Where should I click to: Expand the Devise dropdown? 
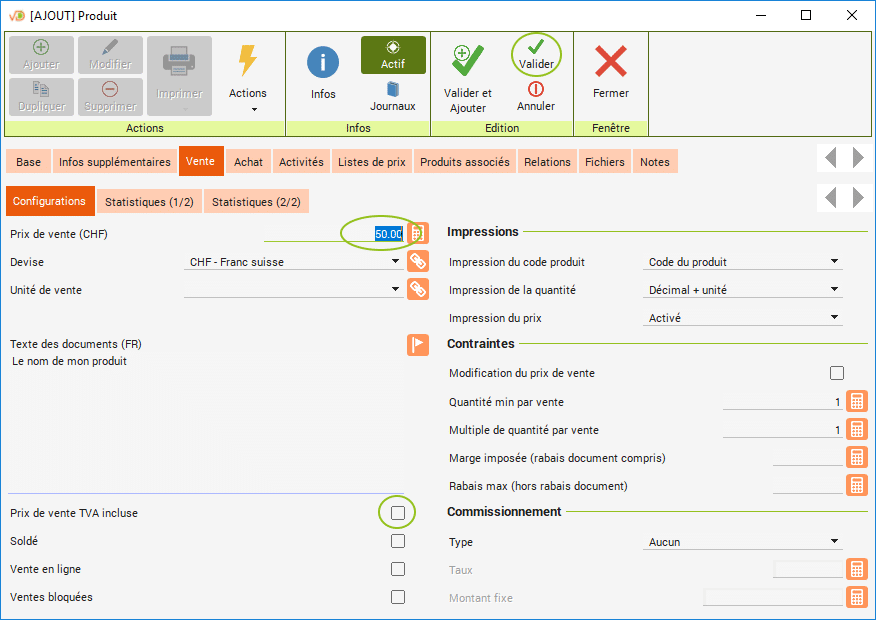[x=396, y=263]
